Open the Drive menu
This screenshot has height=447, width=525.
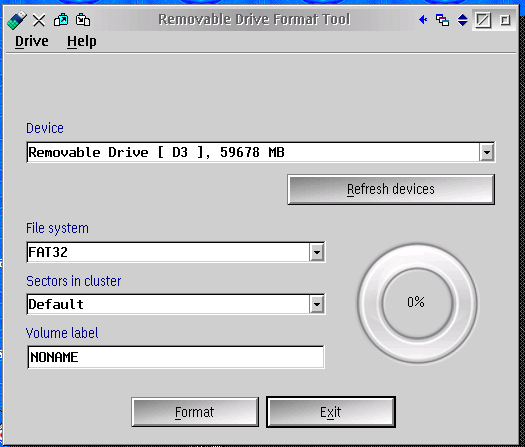[x=31, y=42]
